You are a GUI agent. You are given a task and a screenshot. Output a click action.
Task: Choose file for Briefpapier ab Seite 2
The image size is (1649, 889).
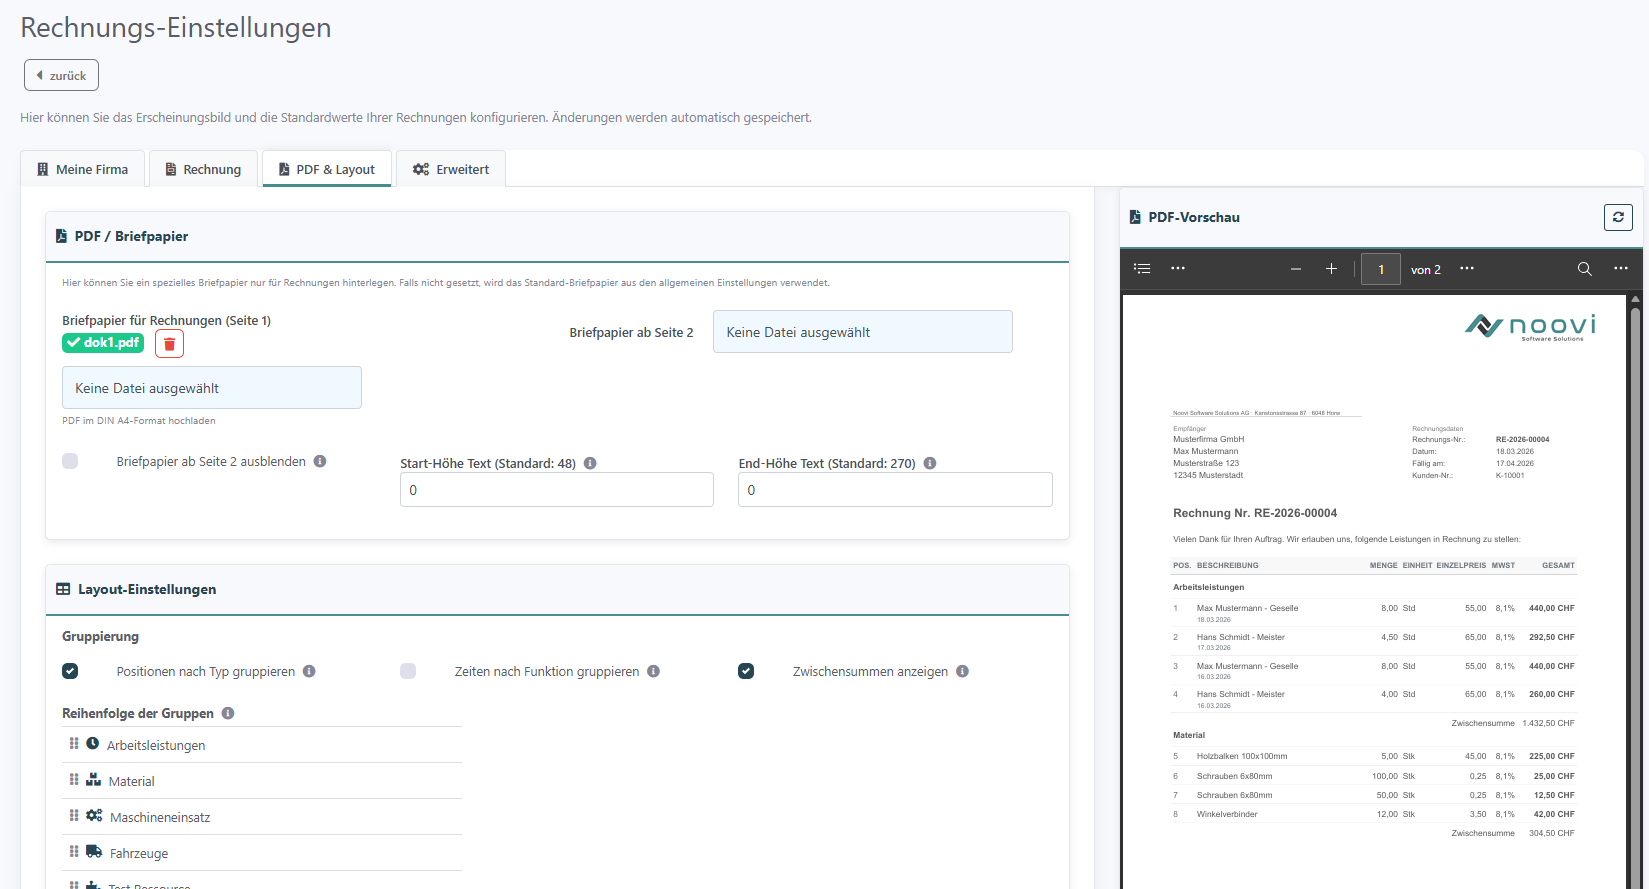862,332
